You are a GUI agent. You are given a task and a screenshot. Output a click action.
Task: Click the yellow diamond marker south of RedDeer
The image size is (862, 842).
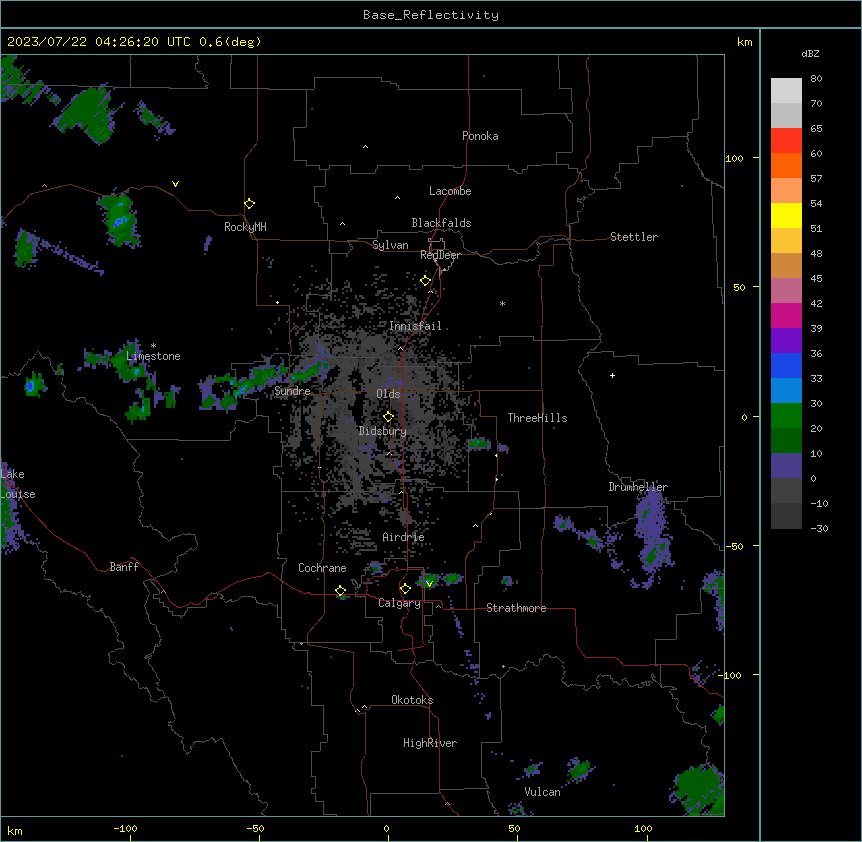point(425,281)
